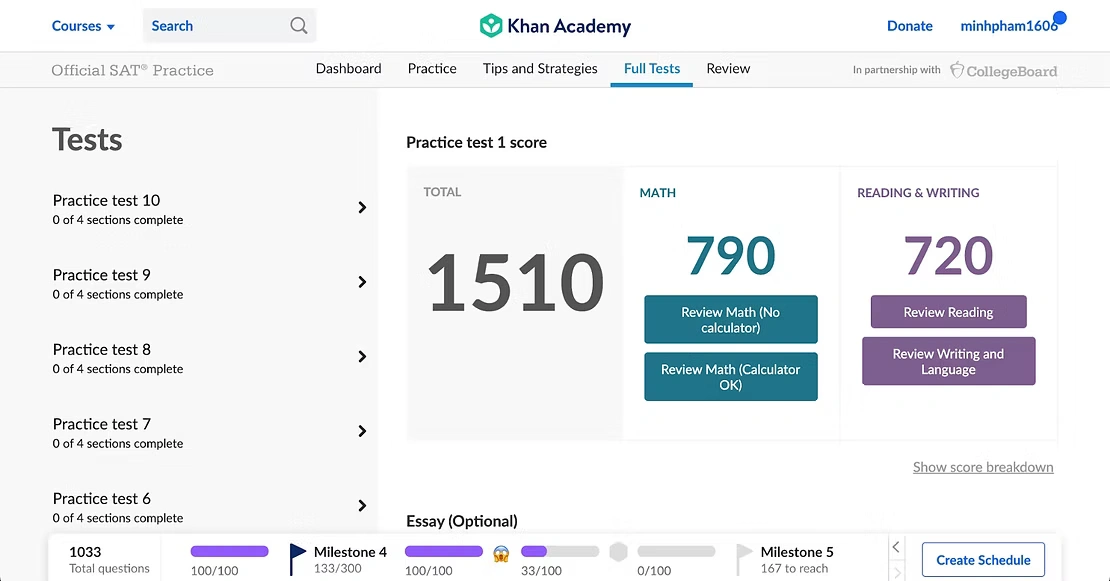
Task: Click the gray Milestone 5 flag
Action: pos(743,559)
